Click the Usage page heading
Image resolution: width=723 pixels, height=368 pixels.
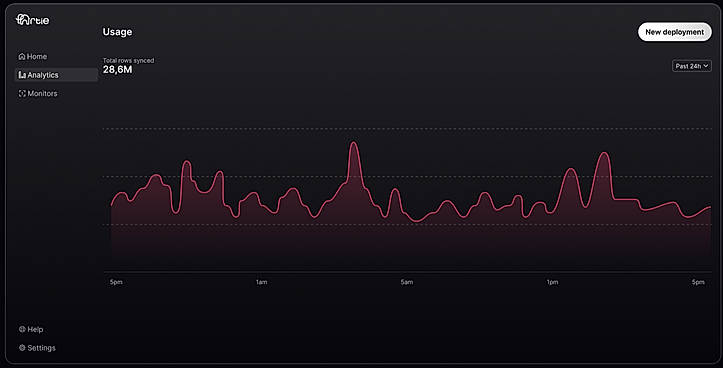[117, 32]
